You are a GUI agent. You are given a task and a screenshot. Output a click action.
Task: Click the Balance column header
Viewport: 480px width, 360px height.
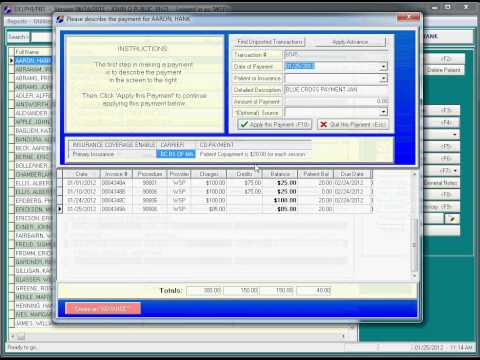(x=280, y=174)
